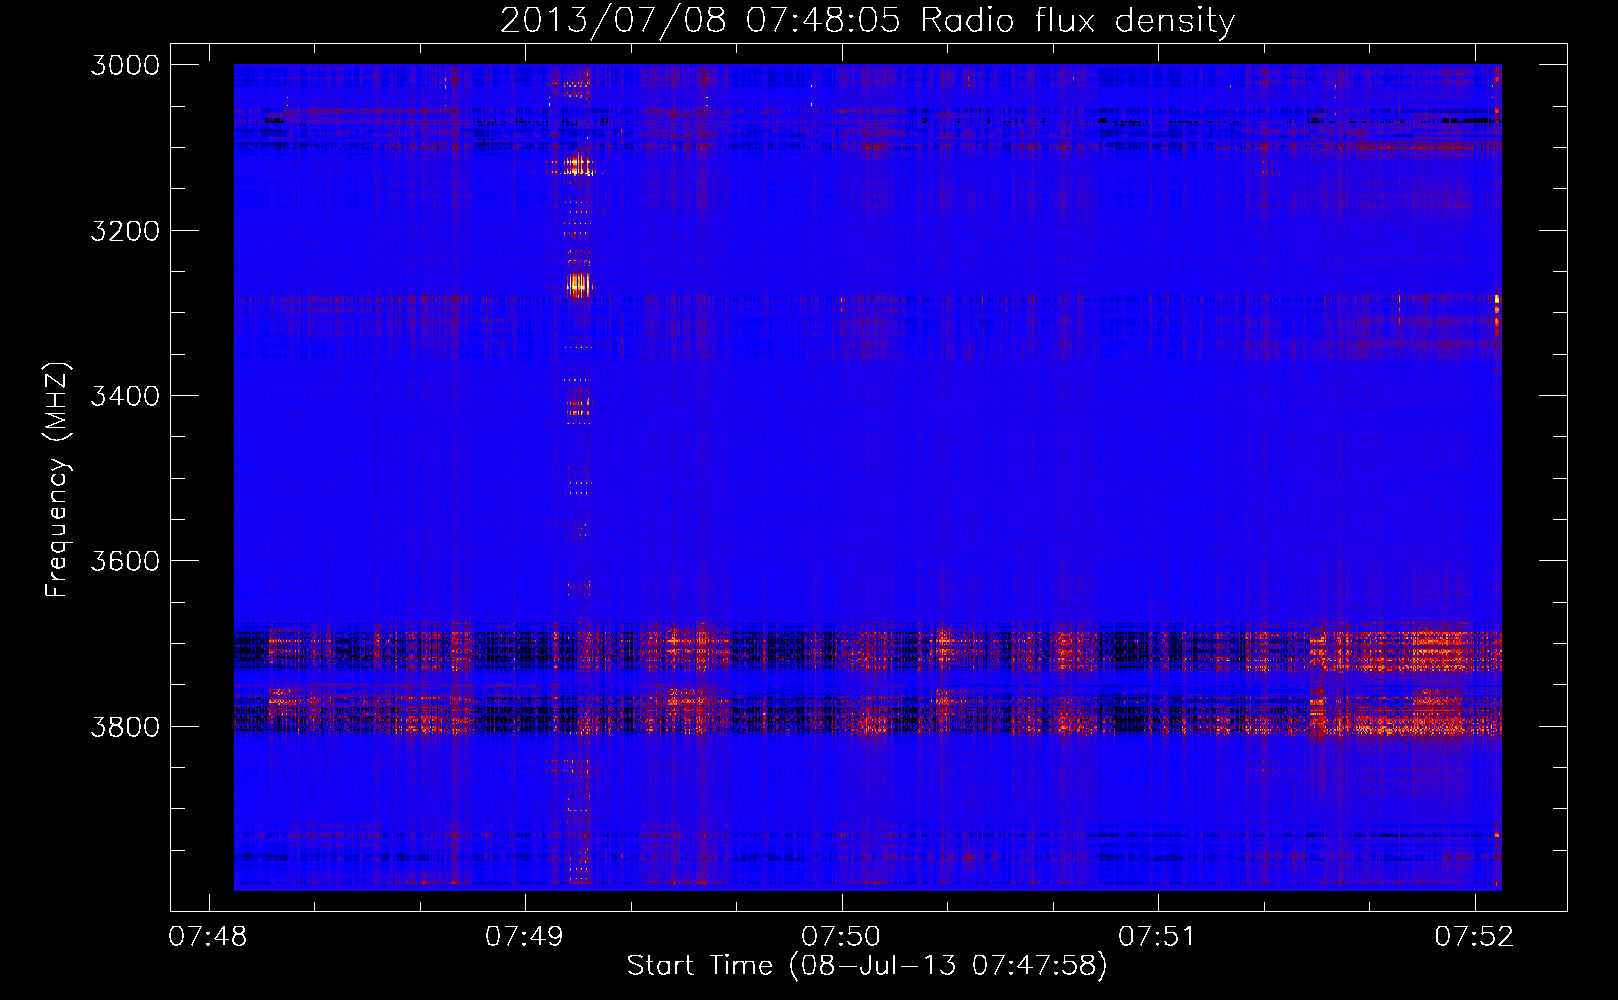This screenshot has width=1618, height=1000.
Task: Click the 07:52 time tick label
Action: [1475, 936]
